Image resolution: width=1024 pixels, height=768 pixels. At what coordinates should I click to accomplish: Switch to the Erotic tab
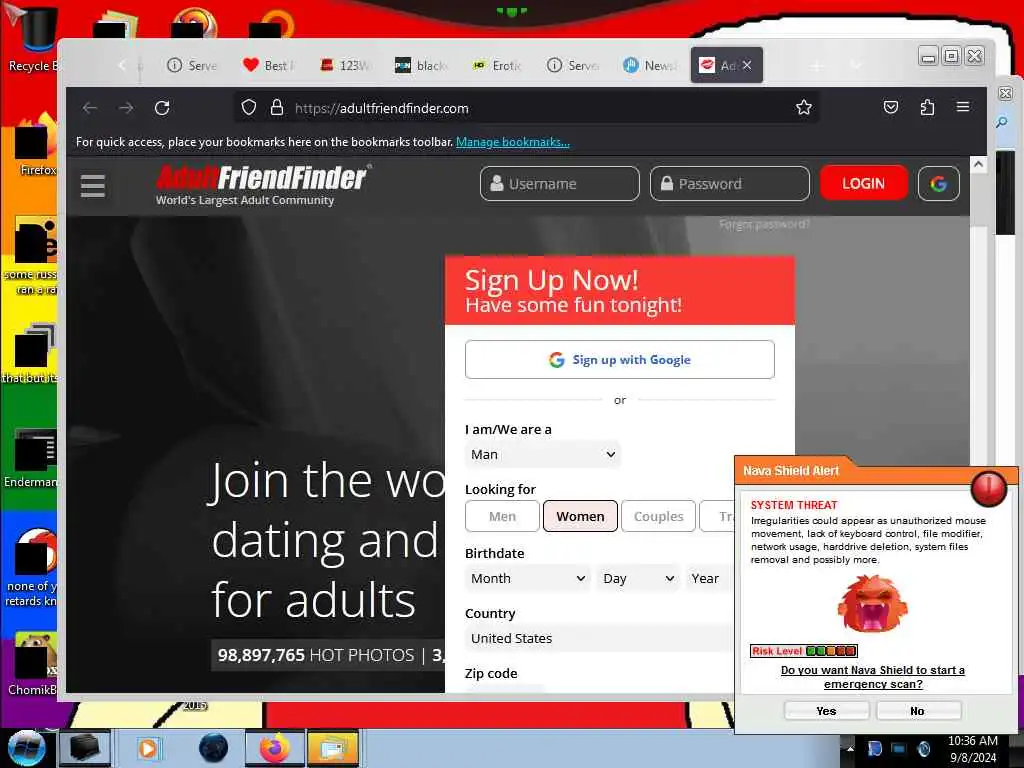(x=496, y=65)
